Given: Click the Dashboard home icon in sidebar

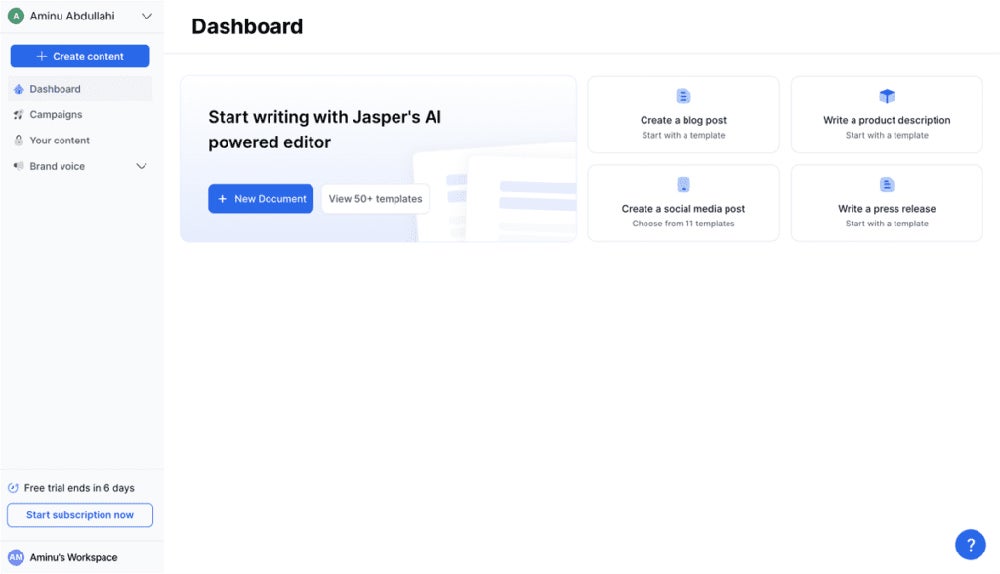Looking at the screenshot, I should tap(18, 89).
